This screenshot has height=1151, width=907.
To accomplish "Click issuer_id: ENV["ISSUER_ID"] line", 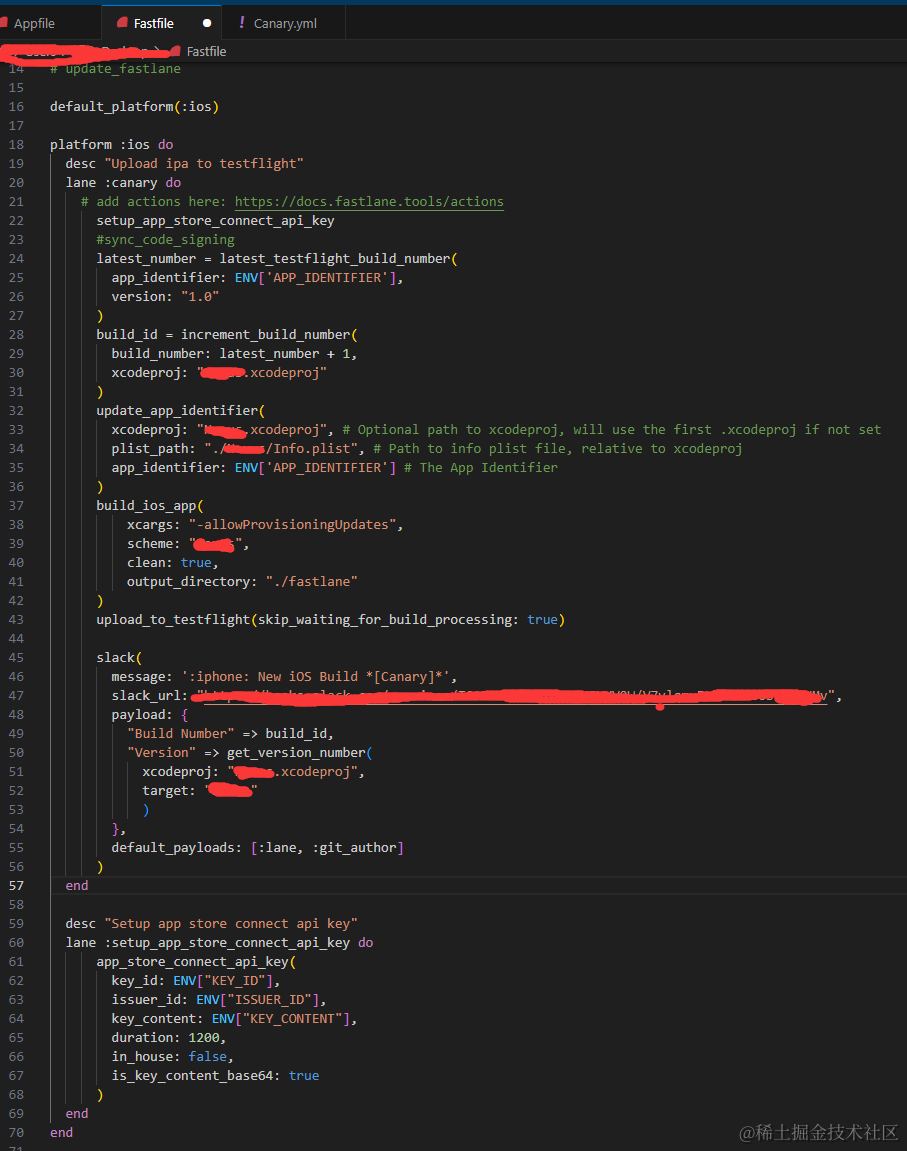I will (219, 1000).
